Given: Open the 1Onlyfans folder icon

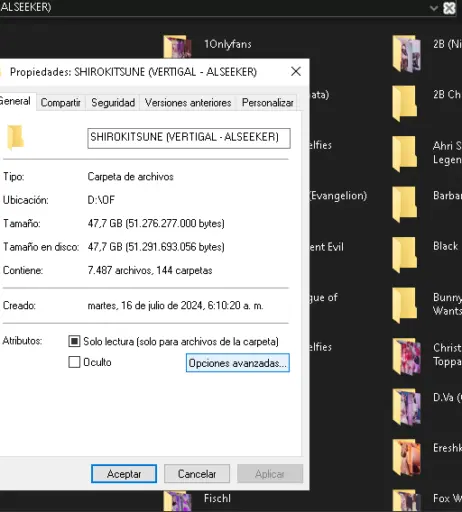Looking at the screenshot, I should [x=178, y=46].
